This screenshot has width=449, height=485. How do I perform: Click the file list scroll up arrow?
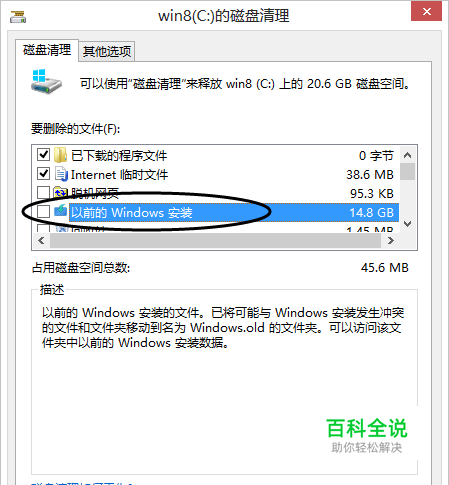coord(407,155)
